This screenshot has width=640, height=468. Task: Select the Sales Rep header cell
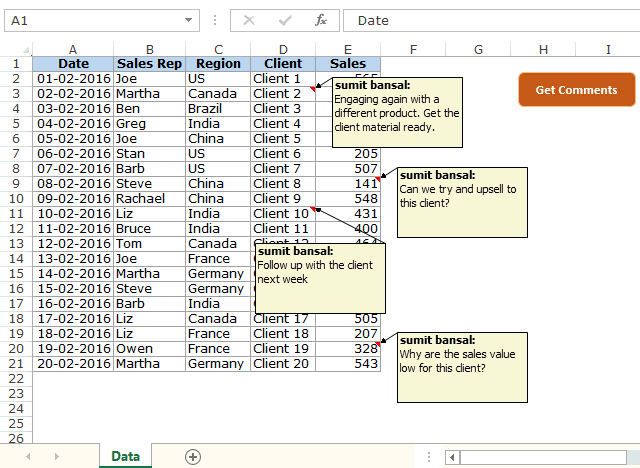pos(149,64)
